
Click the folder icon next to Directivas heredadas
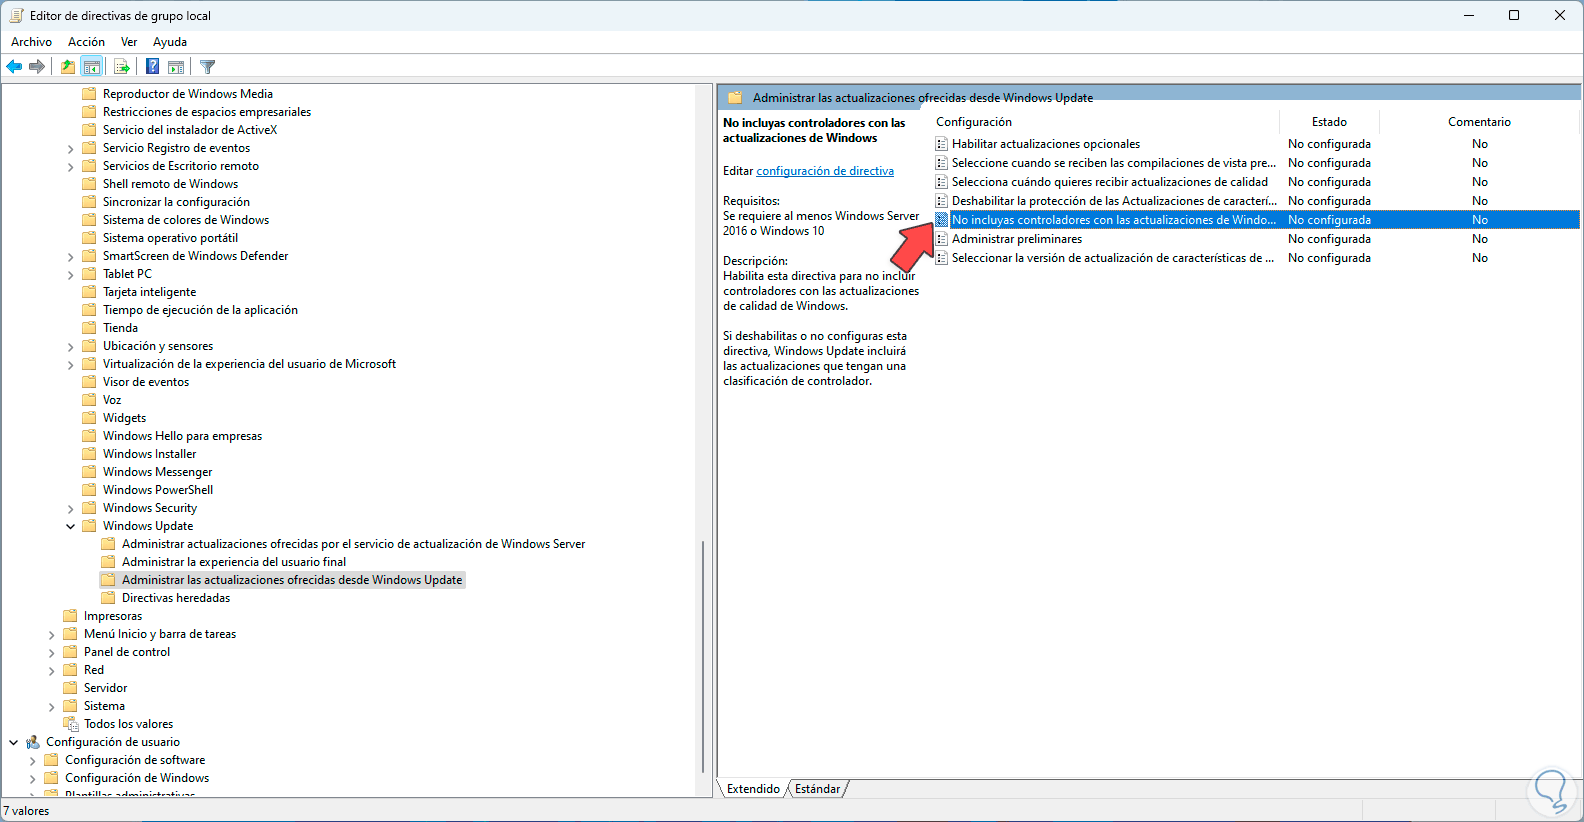(108, 598)
